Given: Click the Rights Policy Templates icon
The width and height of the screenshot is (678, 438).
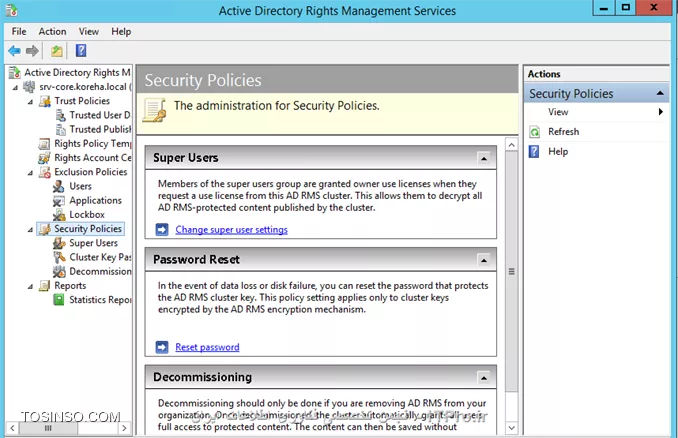Looking at the screenshot, I should pyautogui.click(x=44, y=144).
